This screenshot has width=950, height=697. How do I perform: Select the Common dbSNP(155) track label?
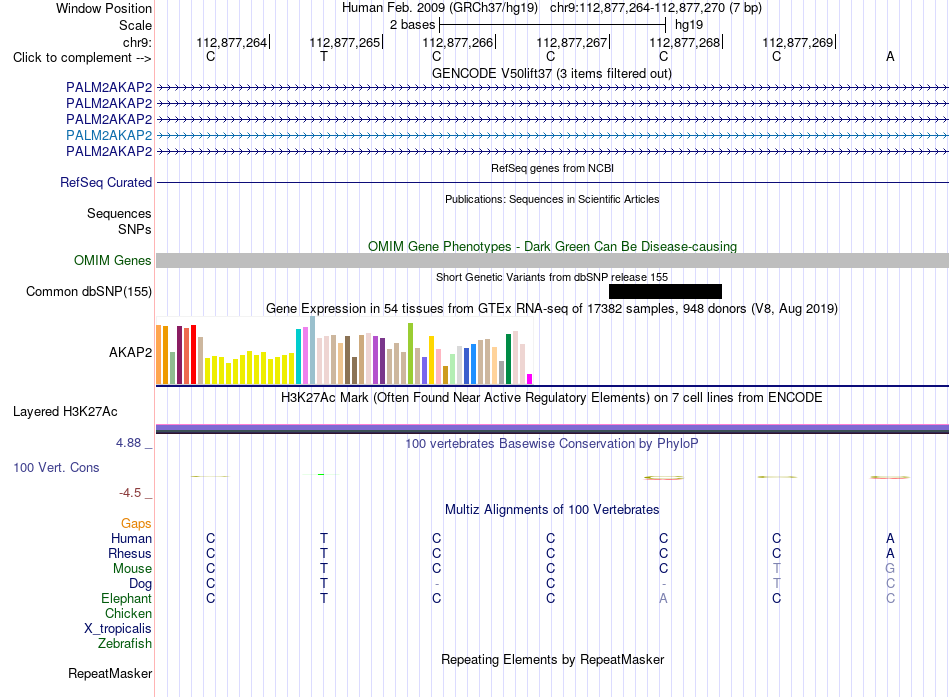click(89, 292)
